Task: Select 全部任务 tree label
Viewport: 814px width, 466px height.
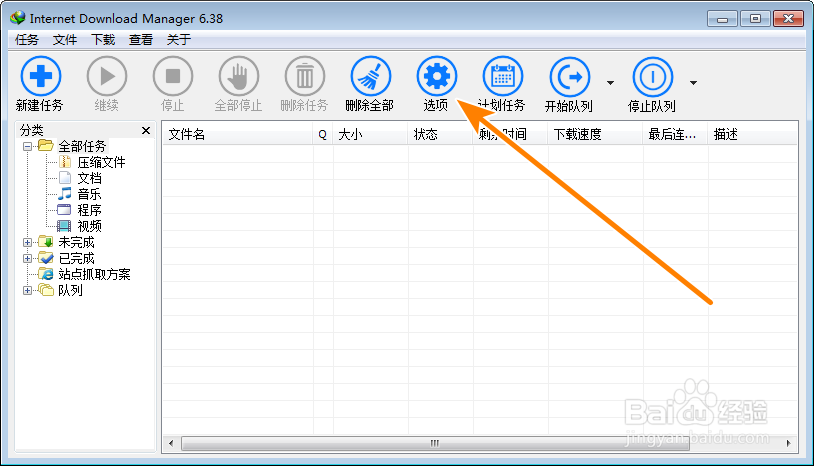Action: 82,146
